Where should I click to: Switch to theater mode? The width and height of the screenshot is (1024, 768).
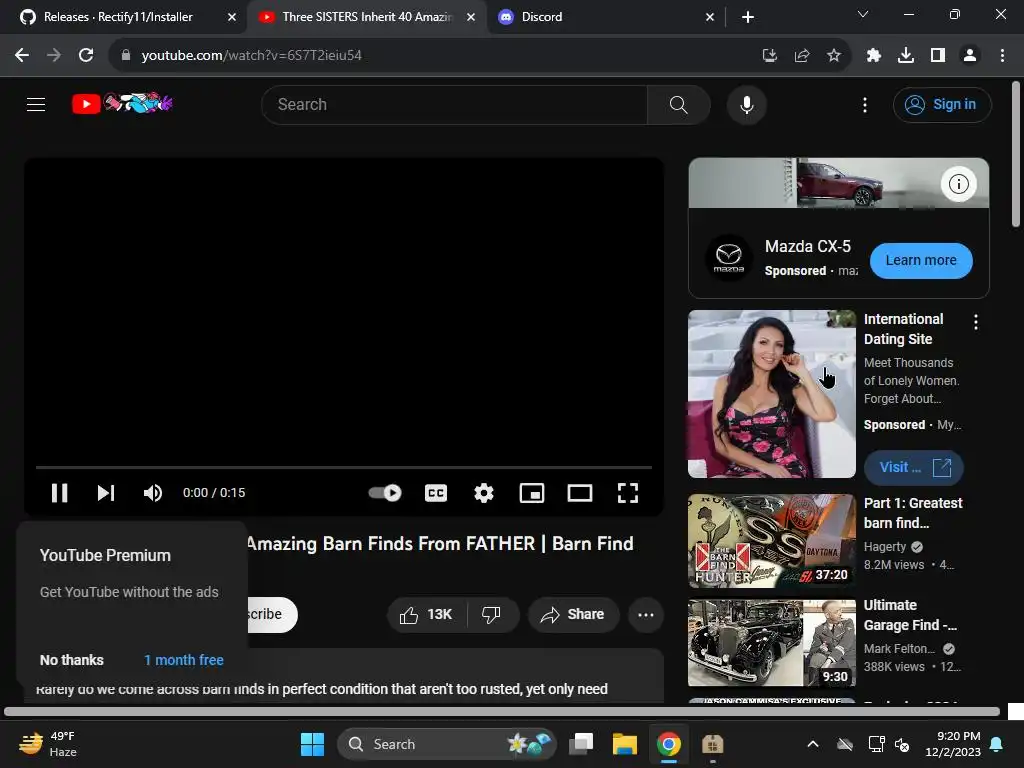click(x=580, y=493)
